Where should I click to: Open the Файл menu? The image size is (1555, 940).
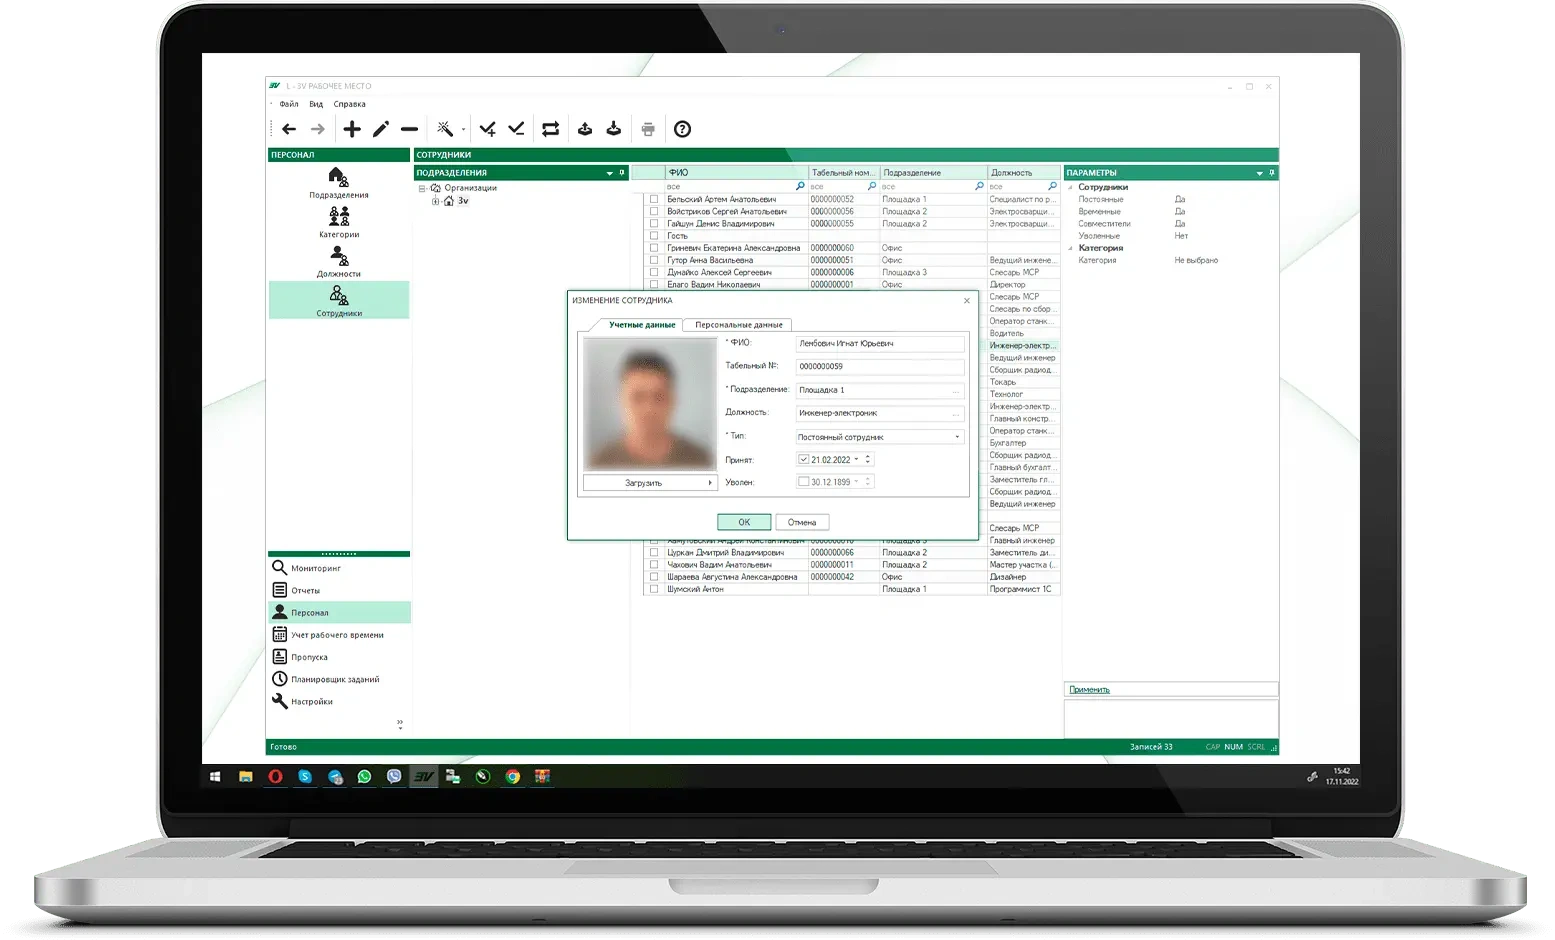[x=289, y=104]
